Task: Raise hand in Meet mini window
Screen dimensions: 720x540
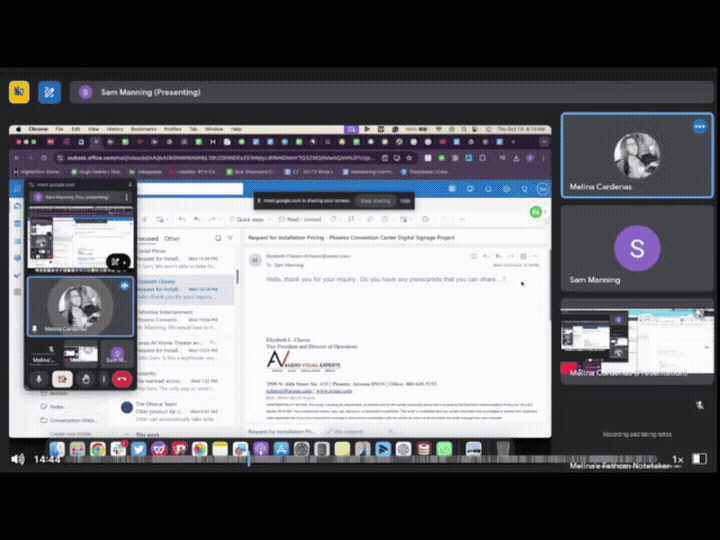Action: pos(85,379)
